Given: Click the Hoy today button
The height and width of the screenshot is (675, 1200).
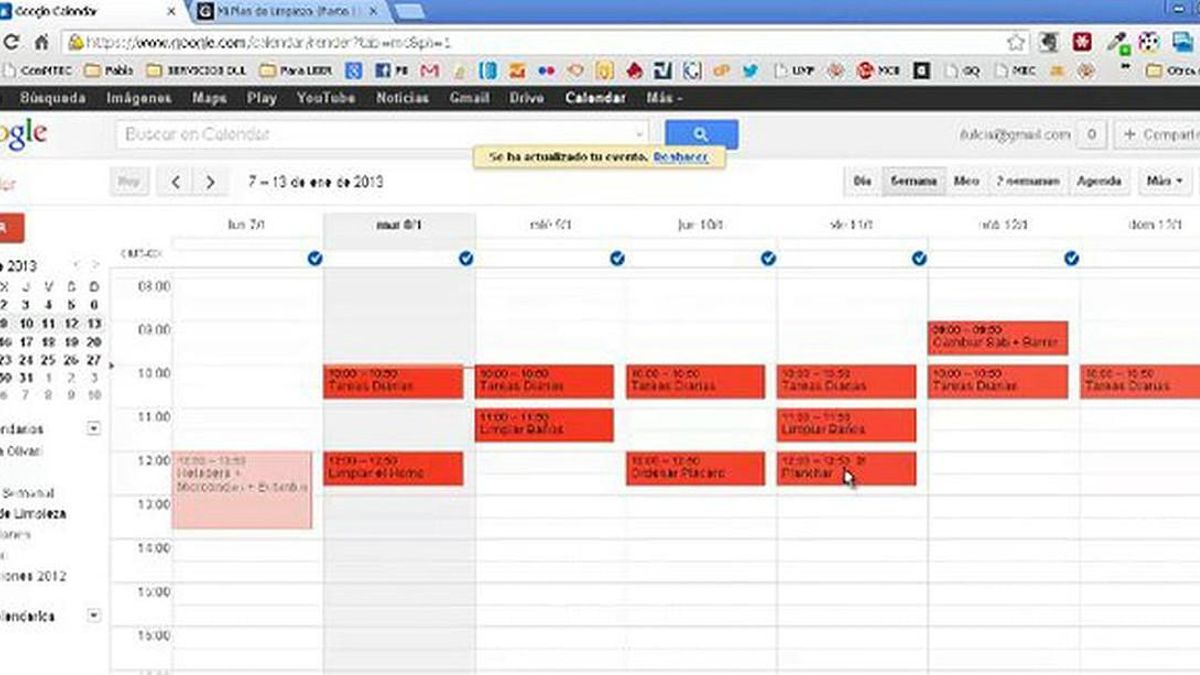Looking at the screenshot, I should [x=128, y=182].
